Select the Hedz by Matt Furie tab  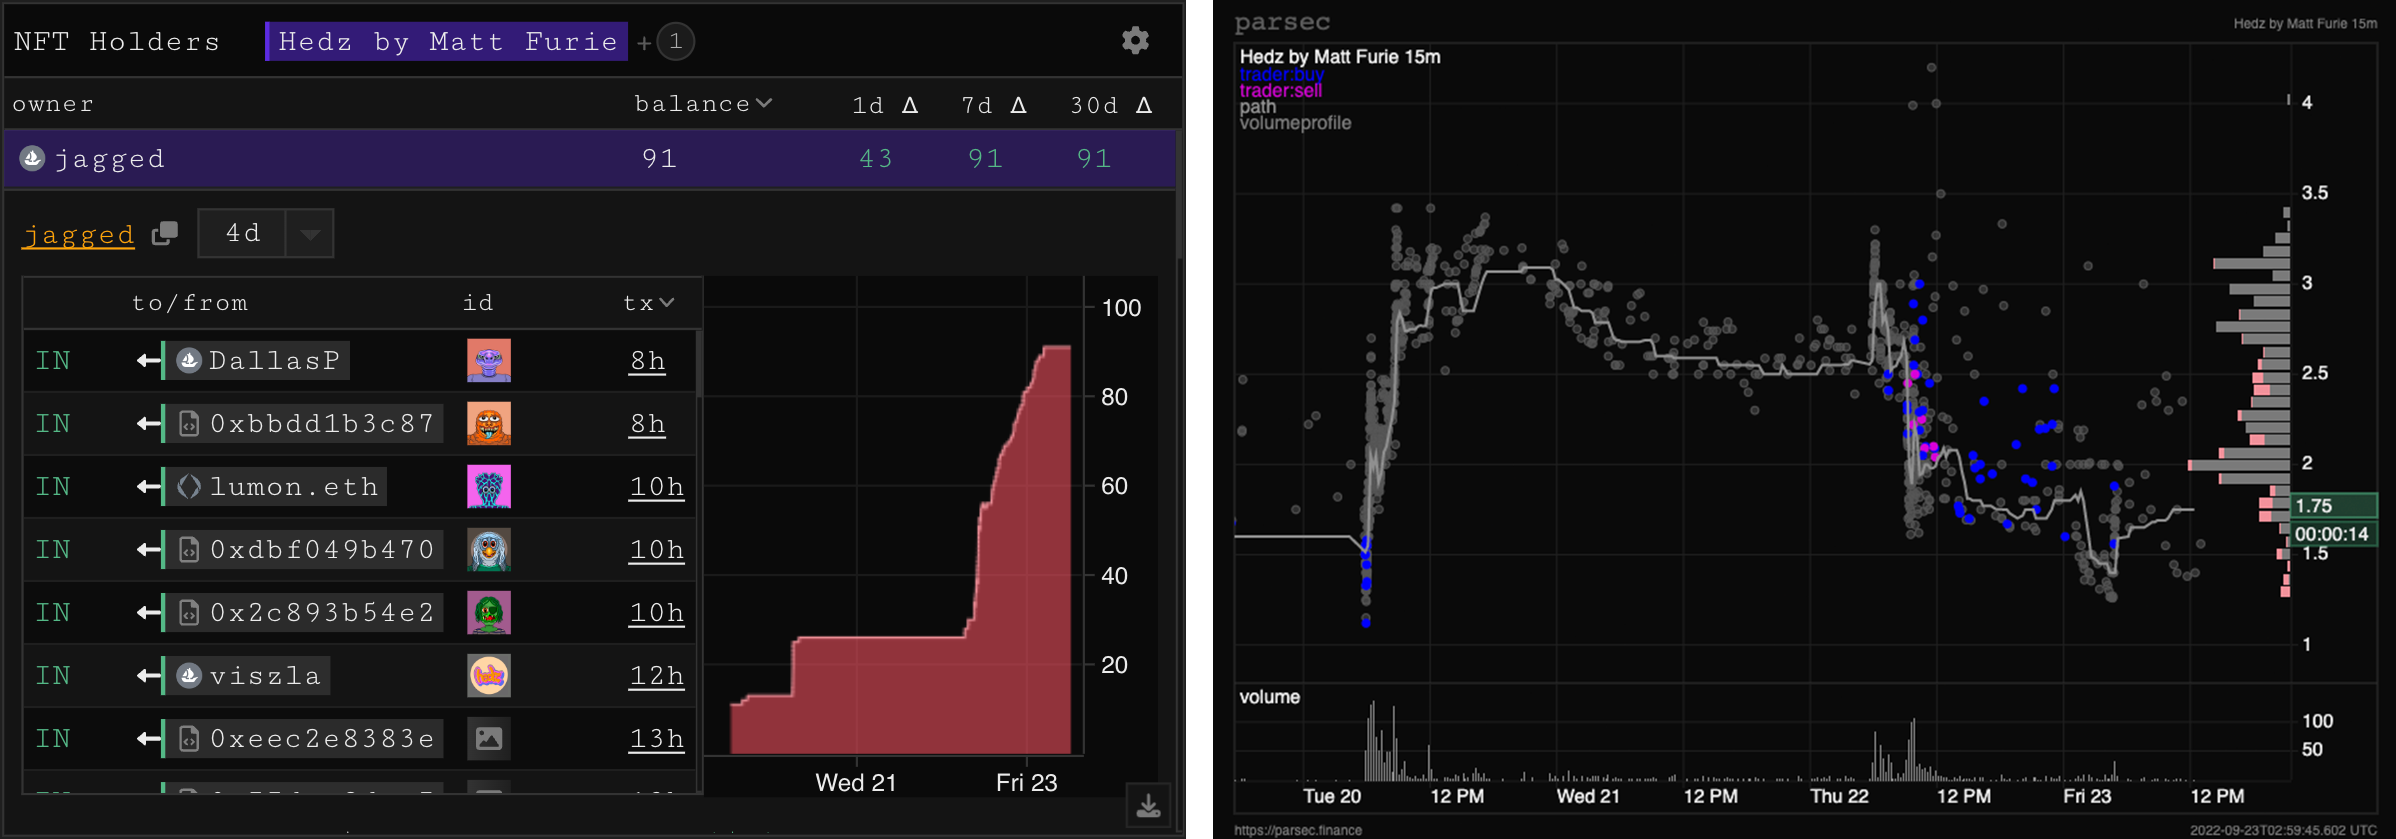(447, 42)
